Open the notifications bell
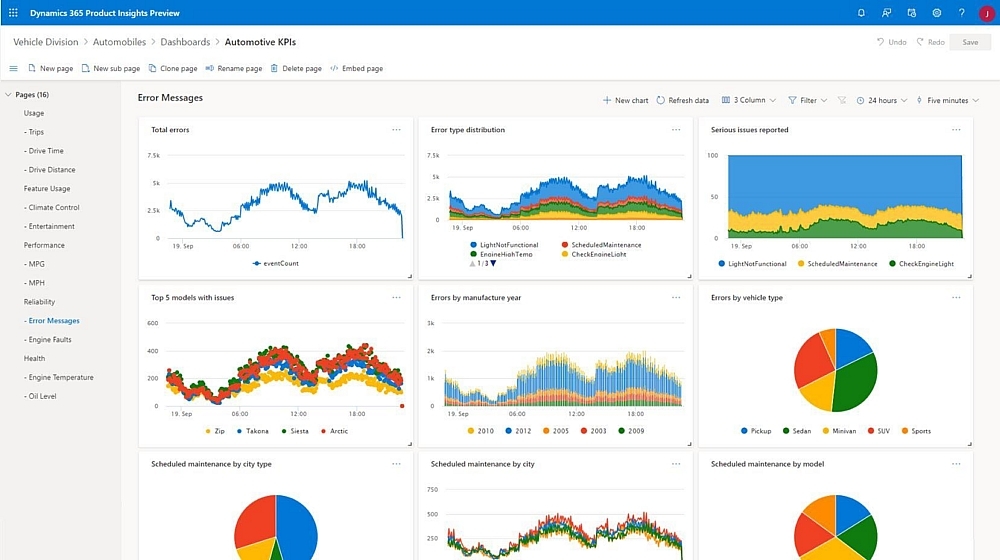This screenshot has height=560, width=1000. pos(861,13)
